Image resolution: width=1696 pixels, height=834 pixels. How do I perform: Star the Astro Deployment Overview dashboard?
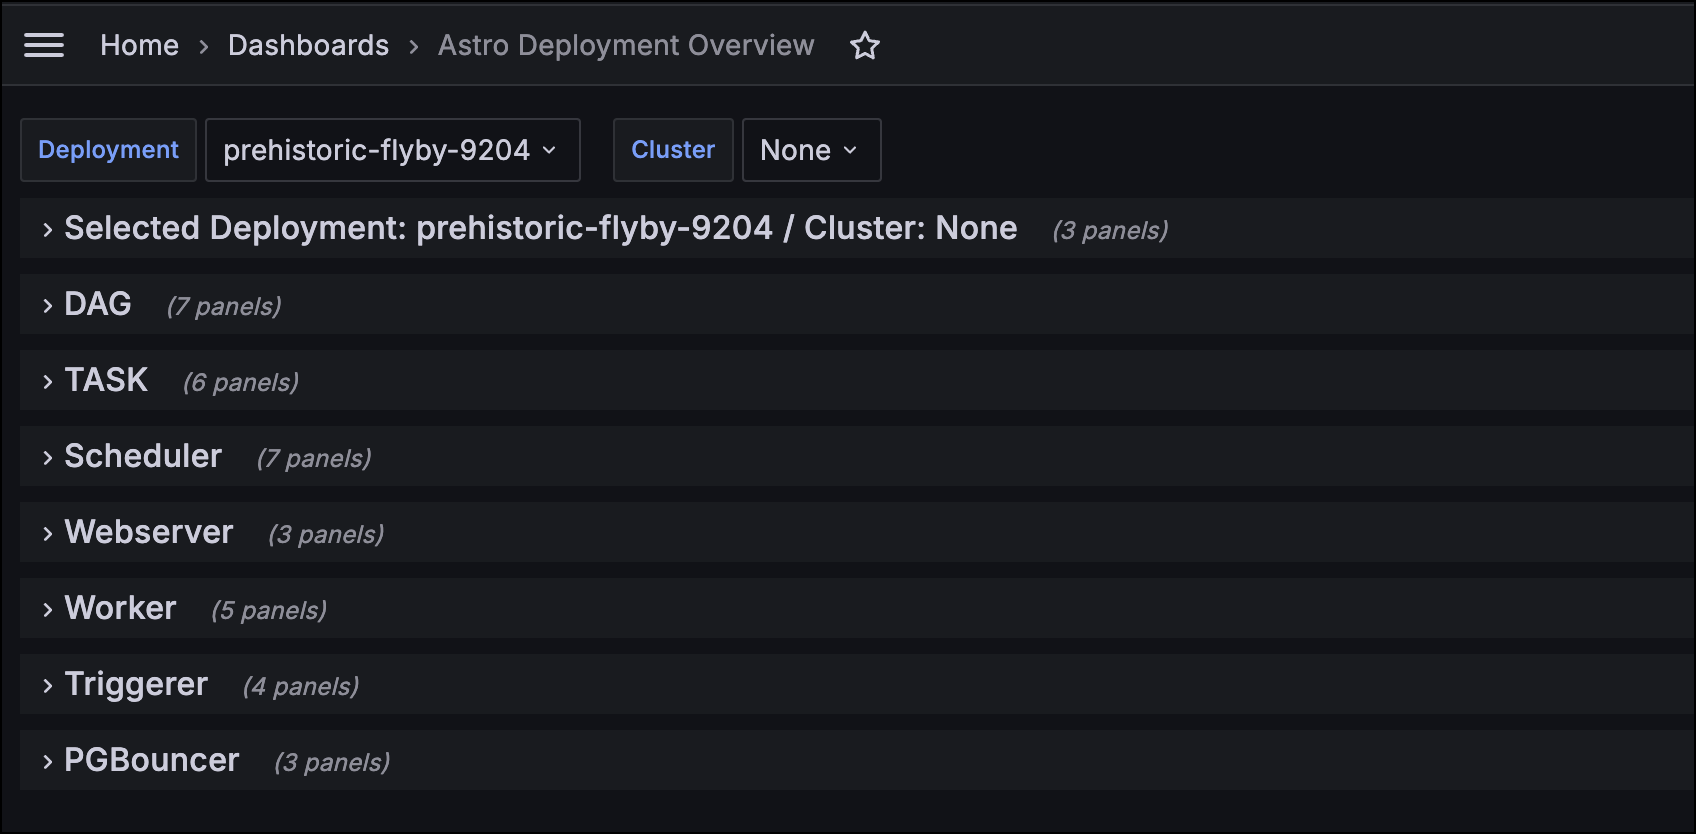[x=865, y=46]
